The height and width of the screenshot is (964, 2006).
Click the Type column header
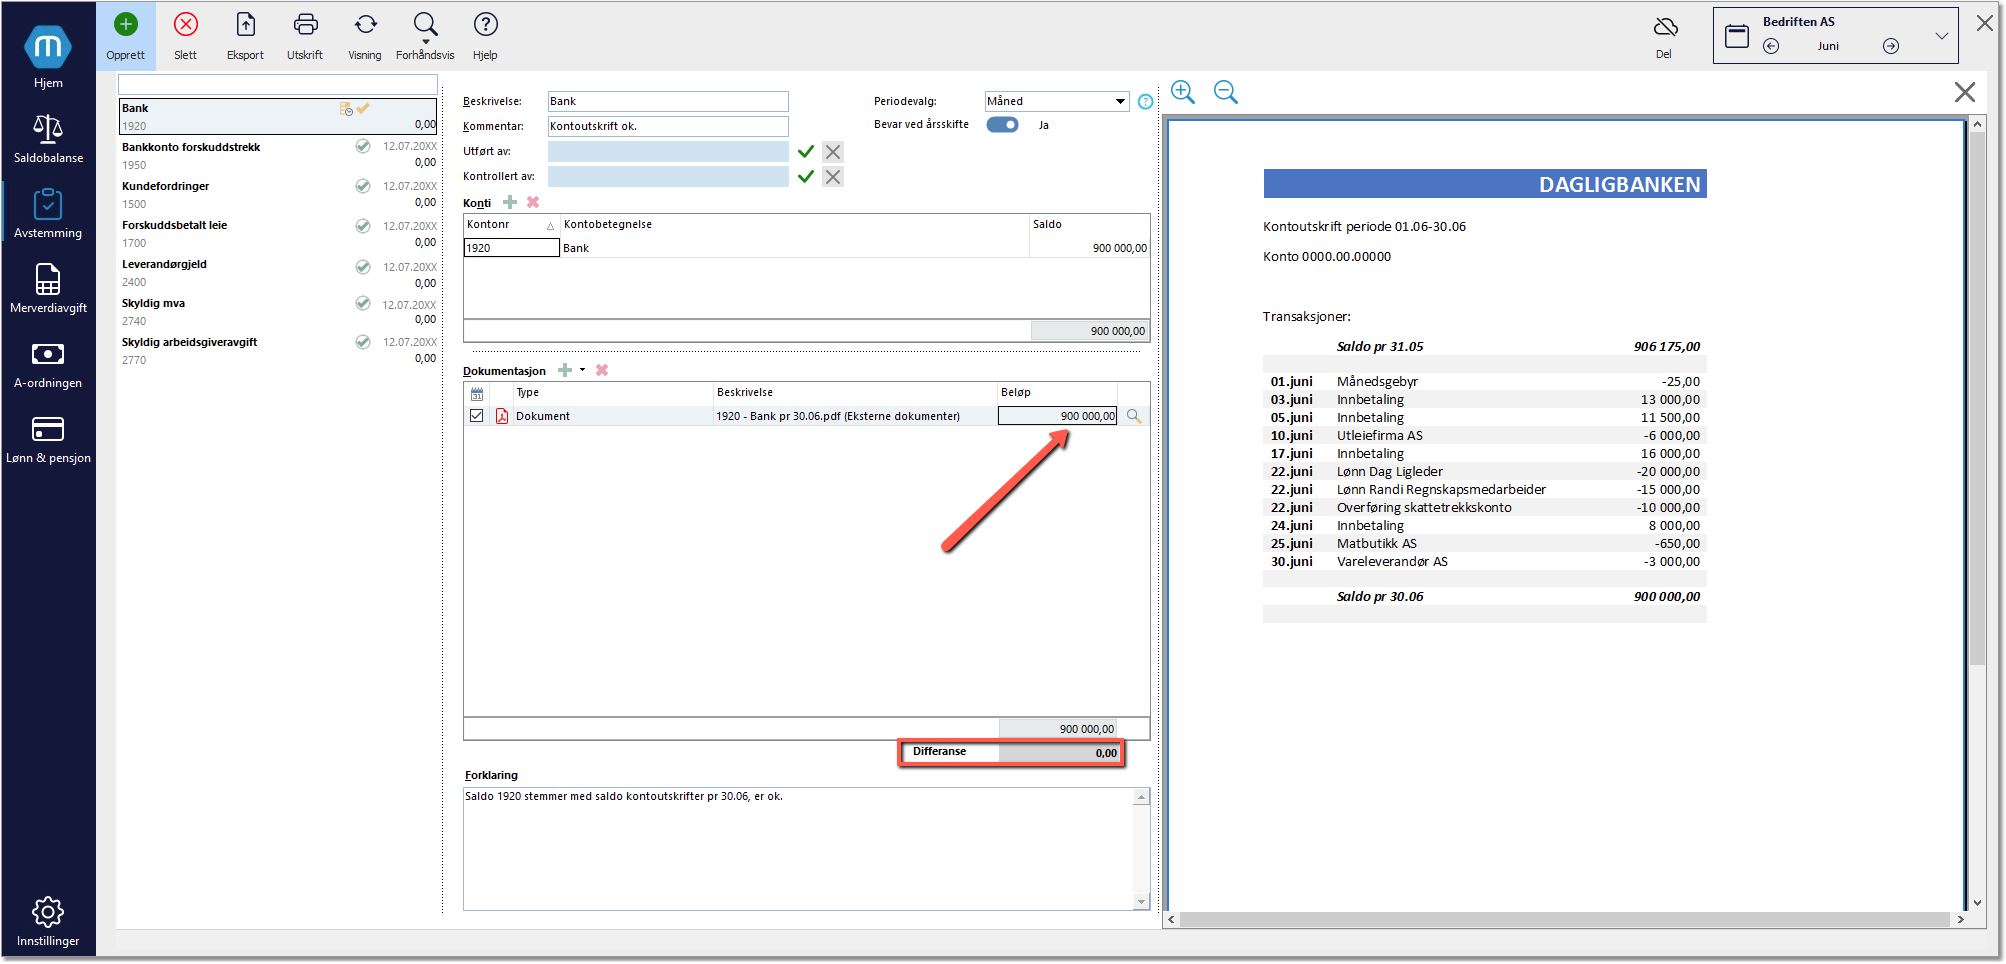click(613, 393)
